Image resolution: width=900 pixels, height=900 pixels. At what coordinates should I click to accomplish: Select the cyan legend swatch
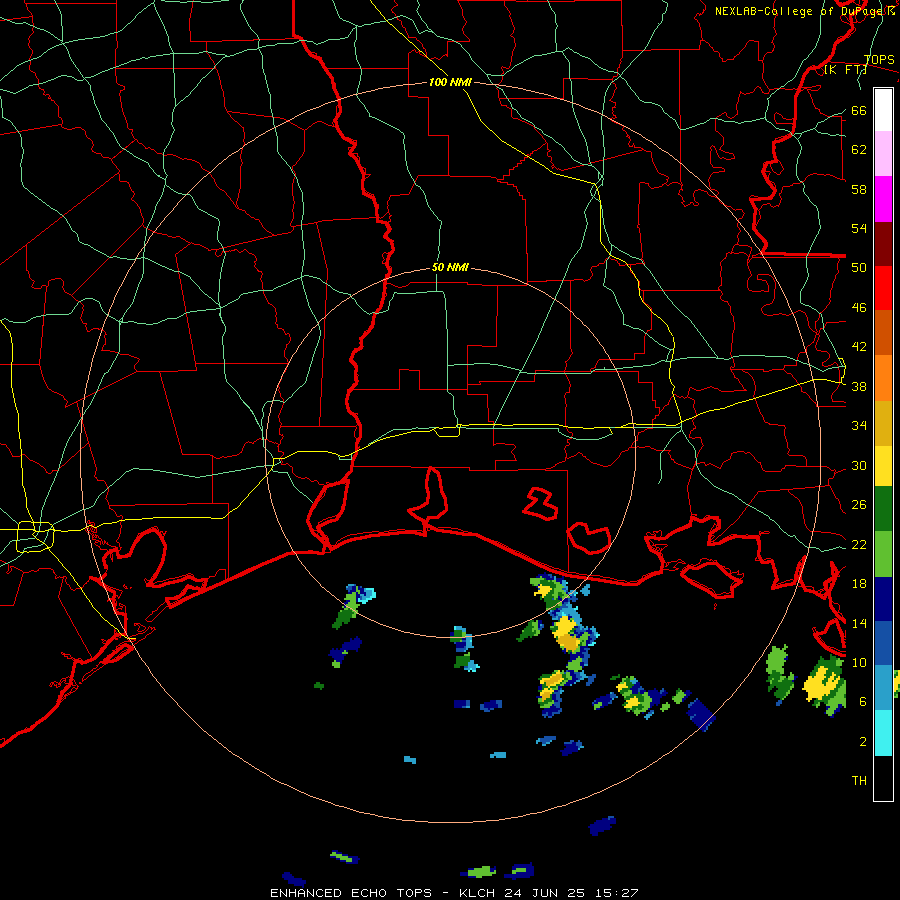pyautogui.click(x=883, y=733)
